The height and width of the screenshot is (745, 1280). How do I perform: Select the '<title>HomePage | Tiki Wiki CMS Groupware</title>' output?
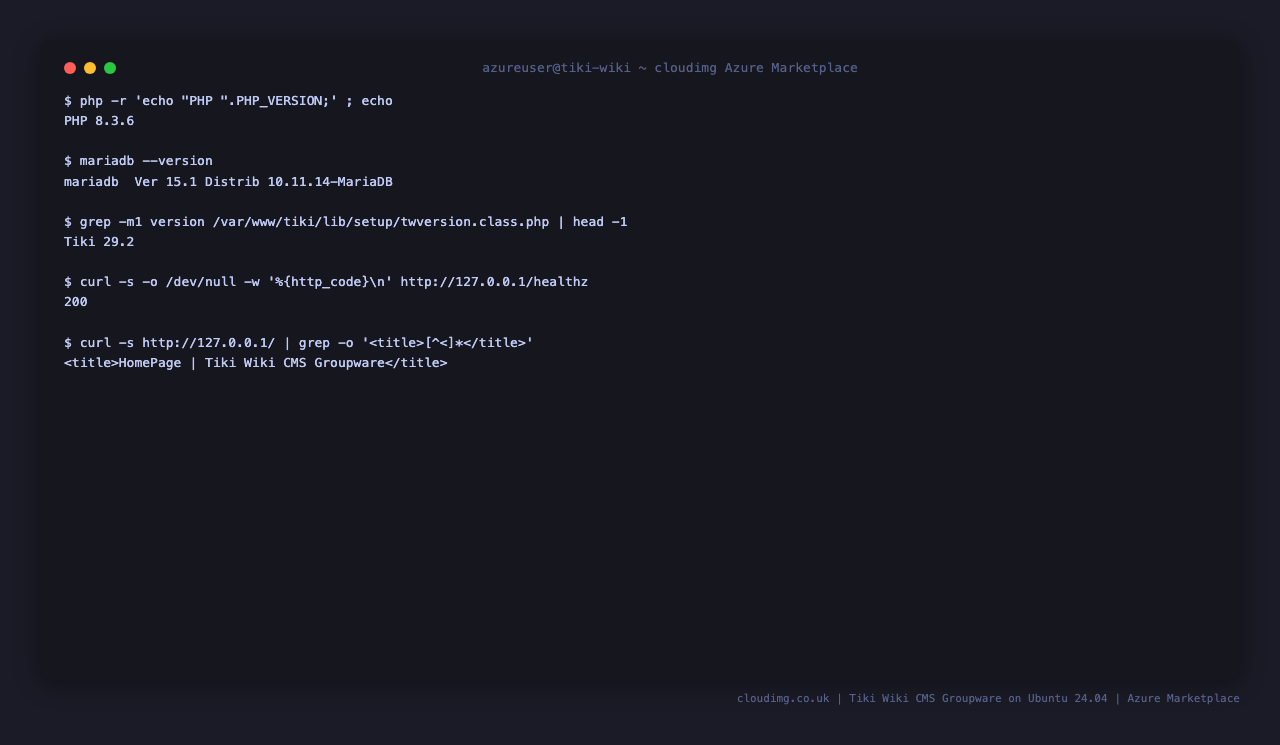pyautogui.click(x=256, y=363)
